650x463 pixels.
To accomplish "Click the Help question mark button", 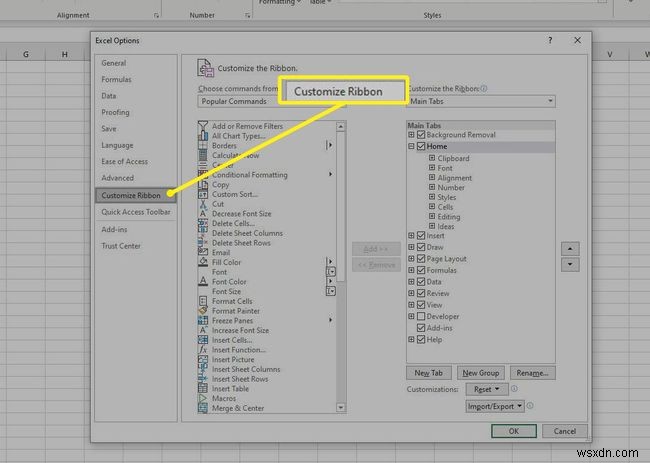I will (550, 40).
